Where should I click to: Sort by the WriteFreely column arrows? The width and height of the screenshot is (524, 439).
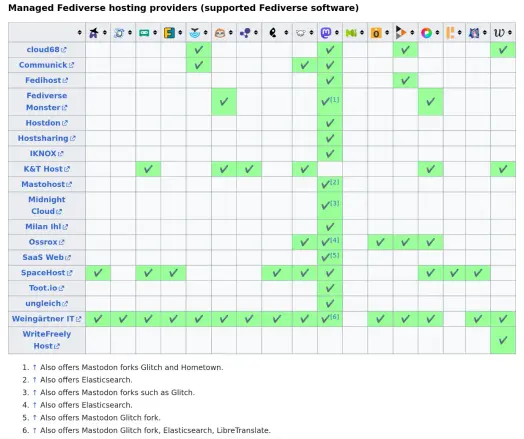click(x=510, y=32)
